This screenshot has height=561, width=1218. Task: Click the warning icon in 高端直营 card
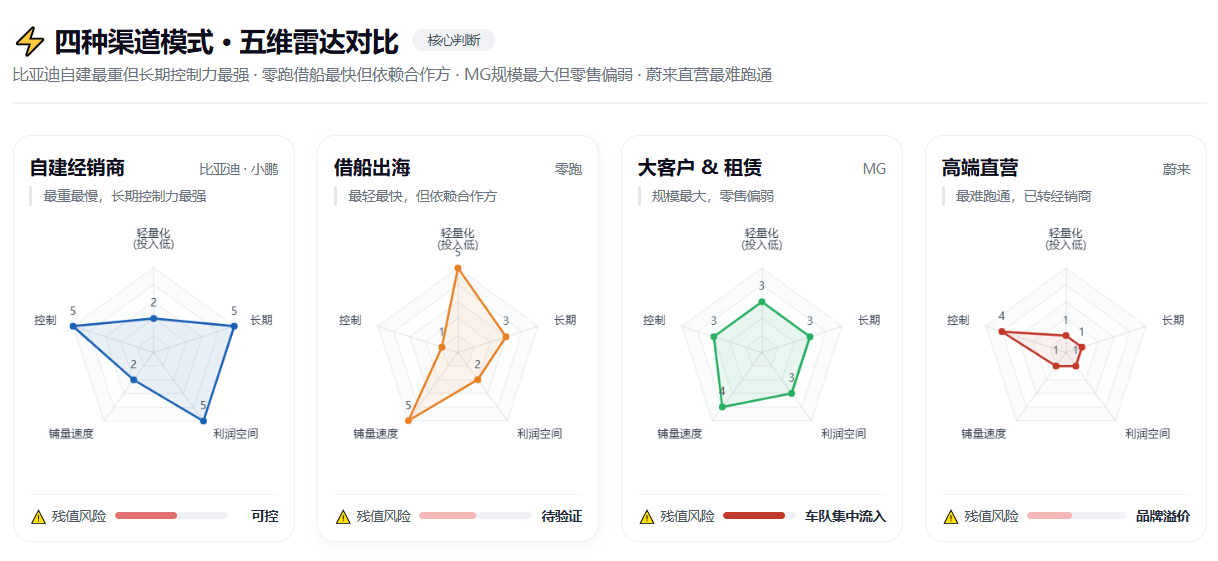(951, 517)
